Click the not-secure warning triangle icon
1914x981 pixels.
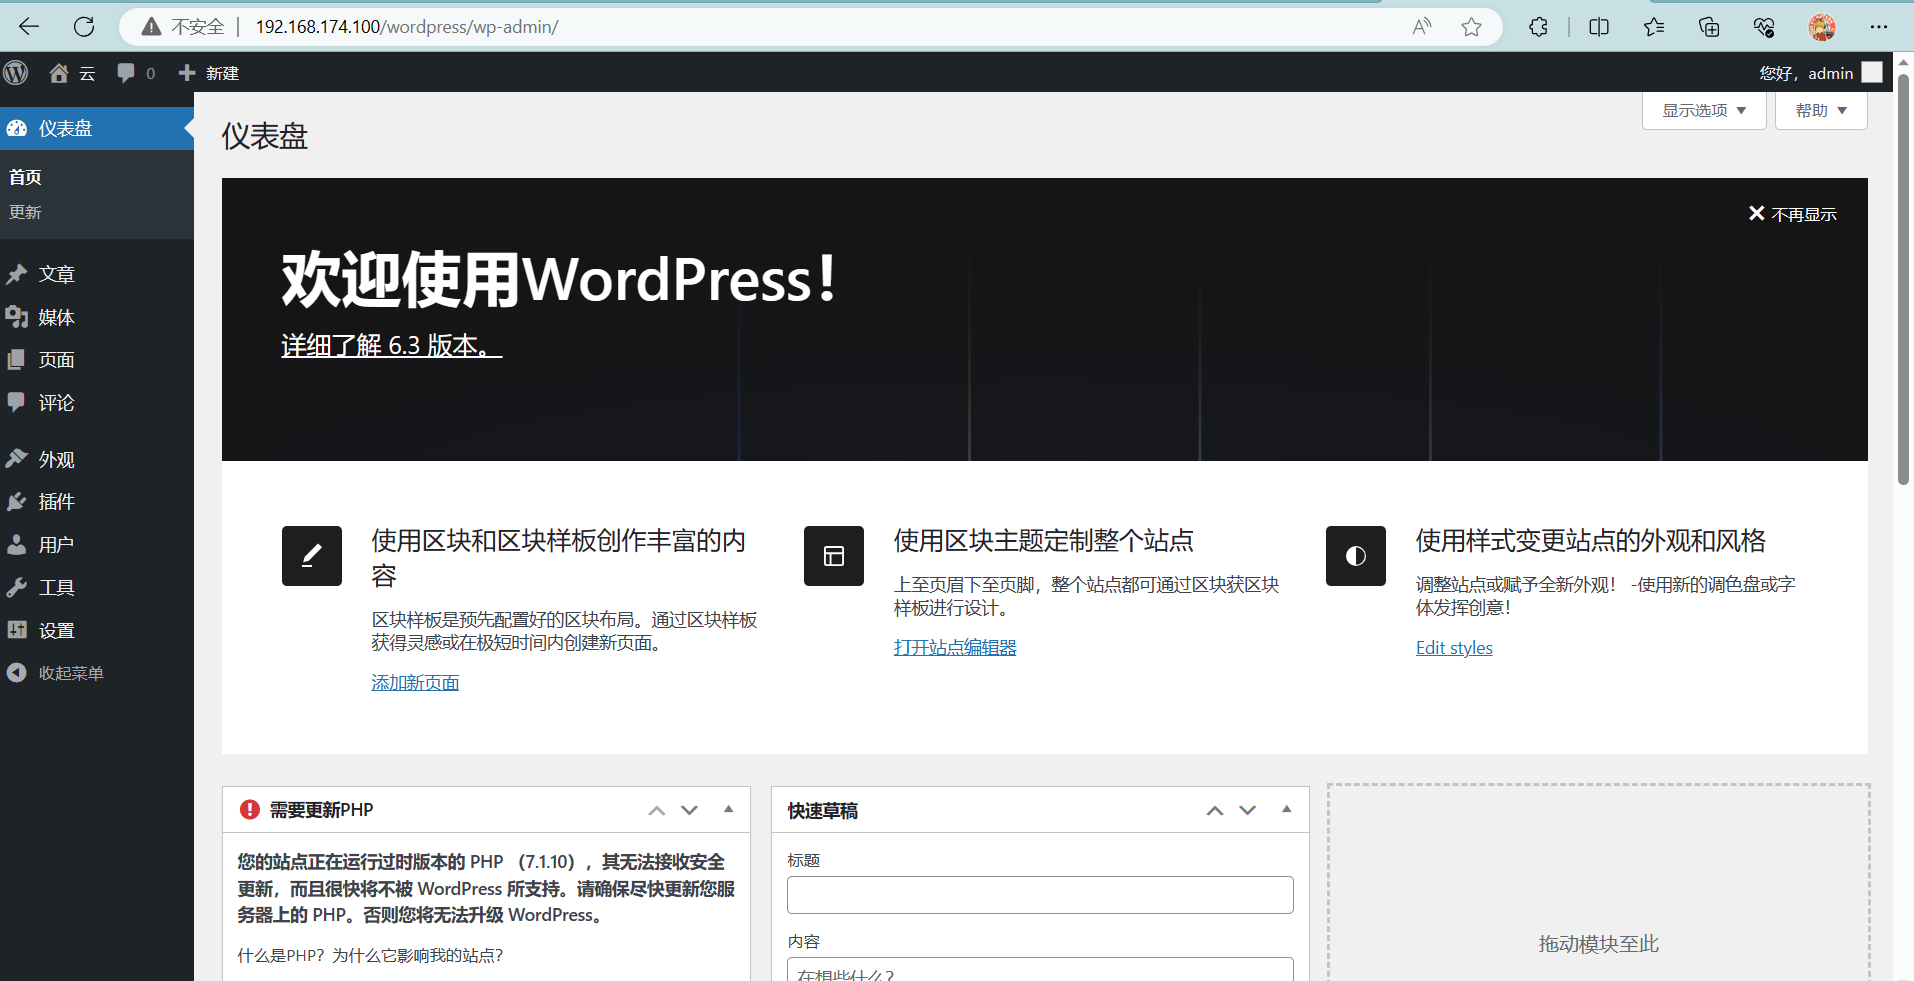pos(151,27)
